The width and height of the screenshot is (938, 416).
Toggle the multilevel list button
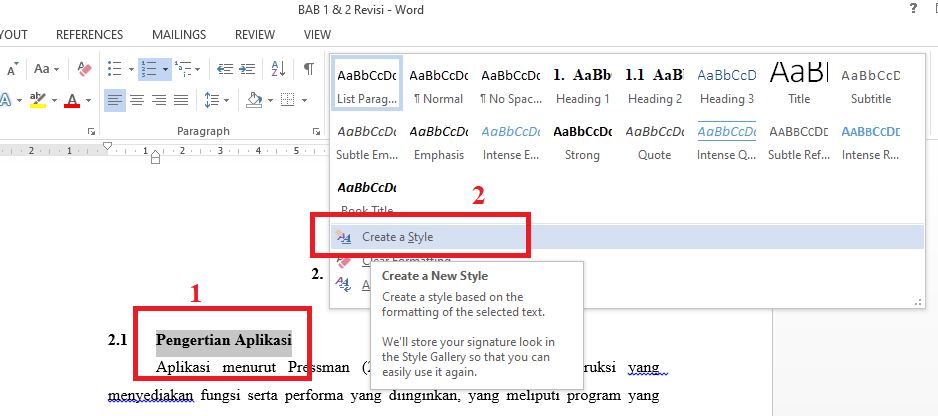[183, 69]
